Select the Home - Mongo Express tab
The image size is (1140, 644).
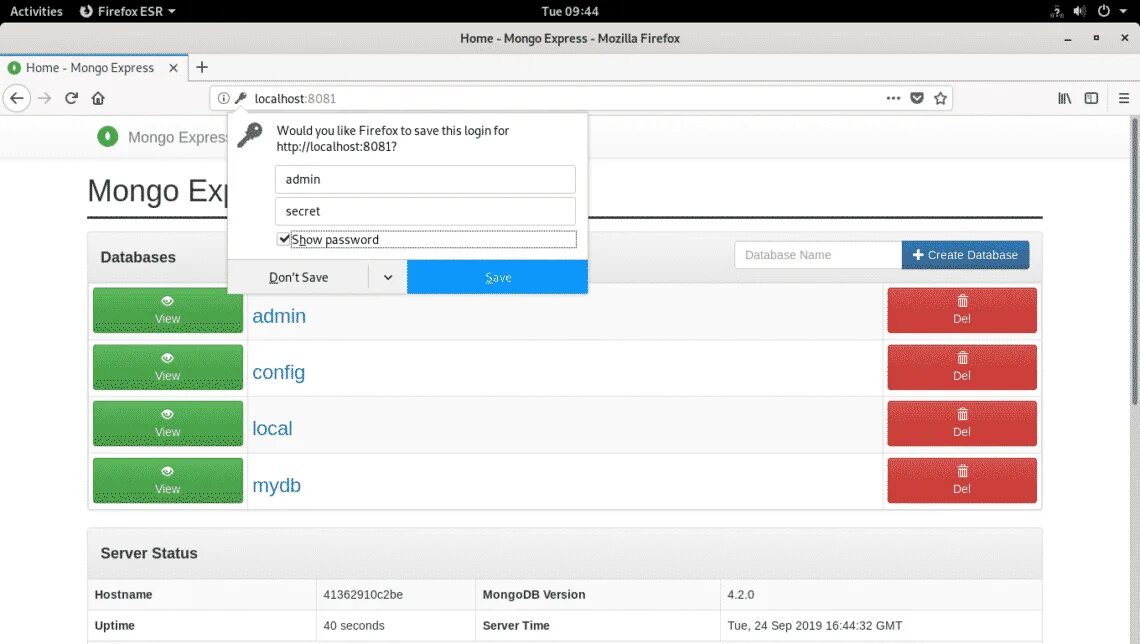point(94,68)
